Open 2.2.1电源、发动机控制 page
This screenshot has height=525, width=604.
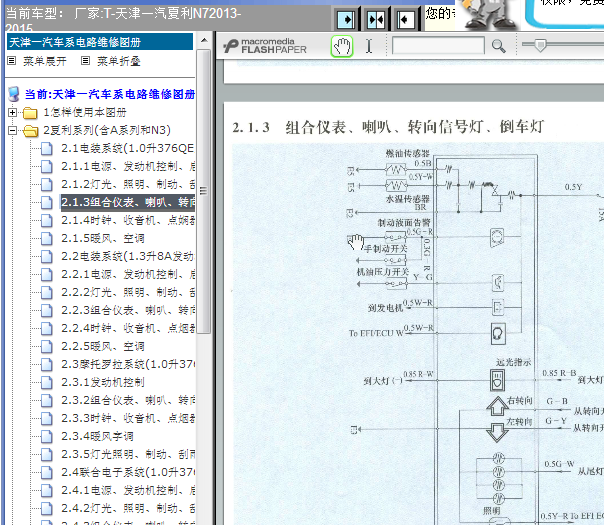128,274
